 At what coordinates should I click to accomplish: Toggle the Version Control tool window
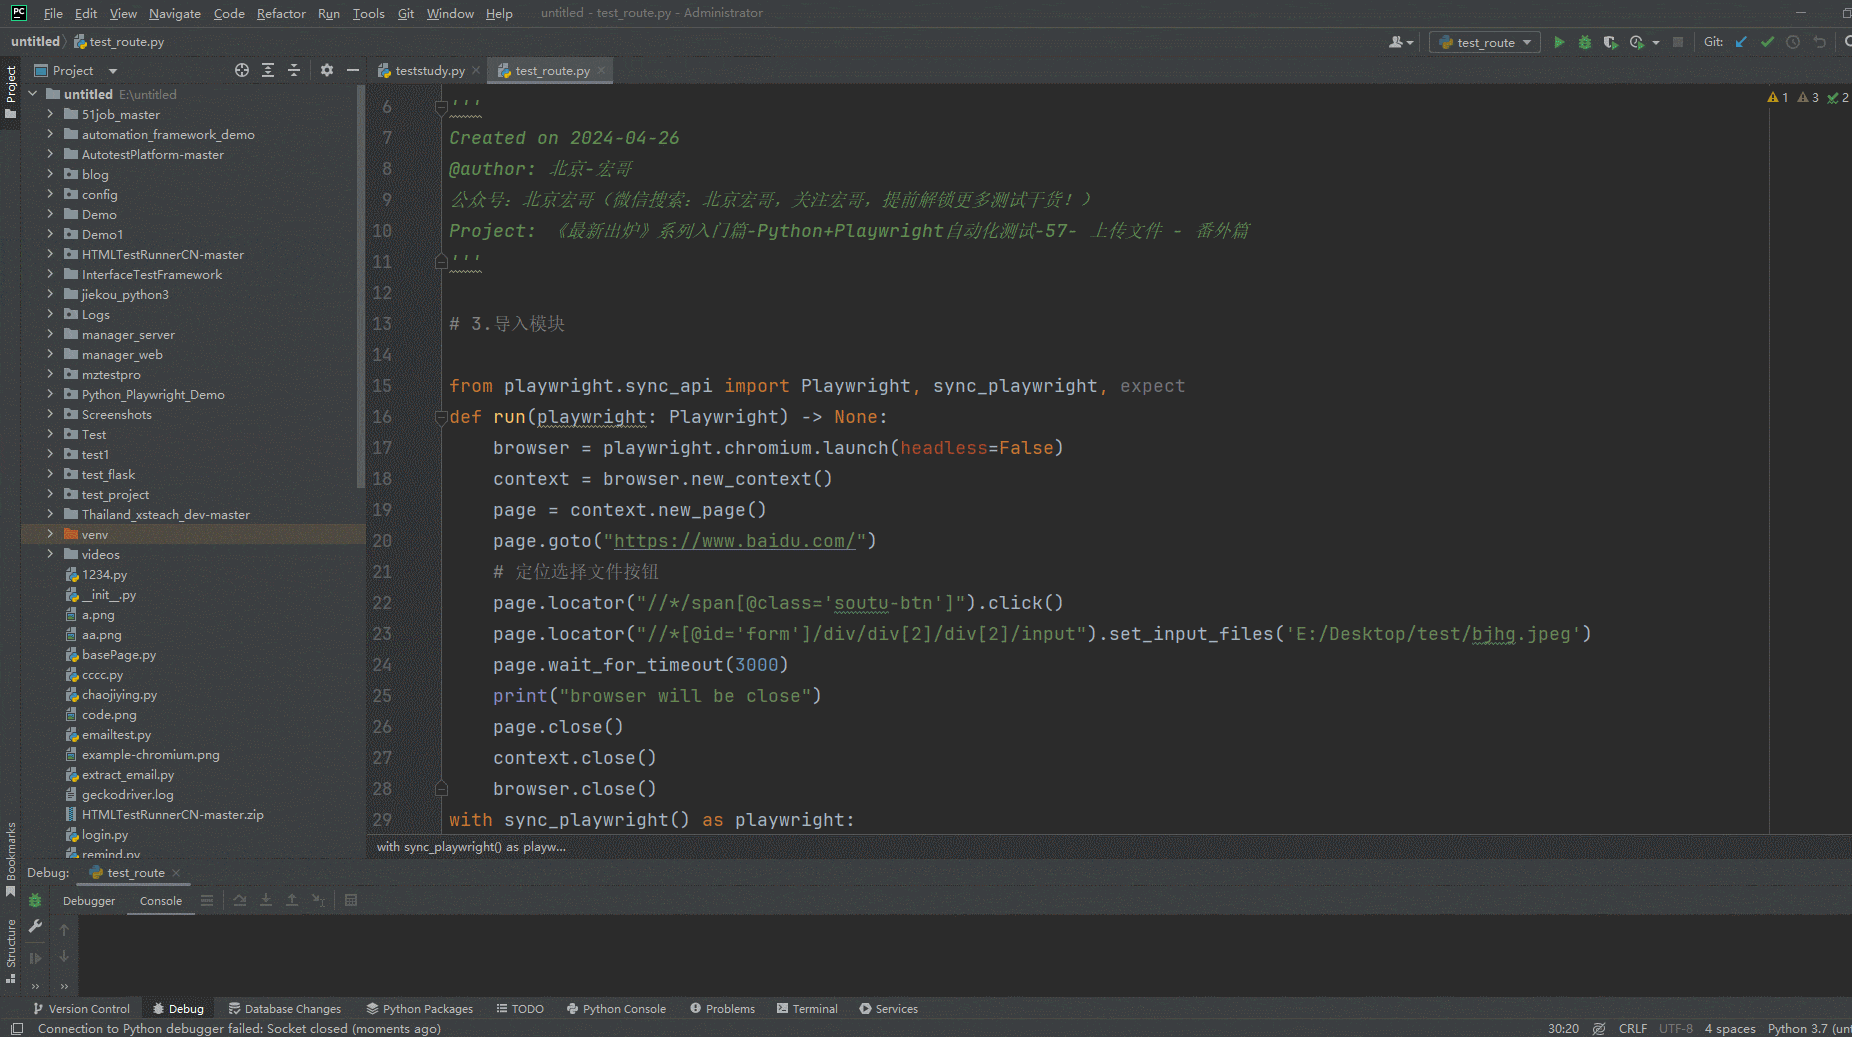click(x=81, y=1009)
